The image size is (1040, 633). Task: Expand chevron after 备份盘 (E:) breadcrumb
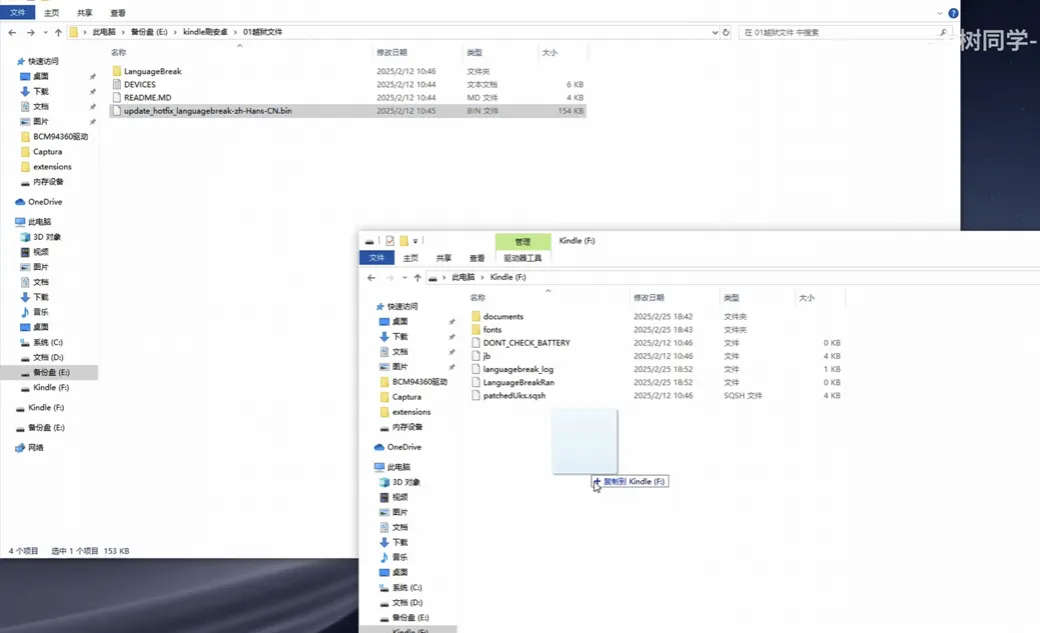pos(175,32)
